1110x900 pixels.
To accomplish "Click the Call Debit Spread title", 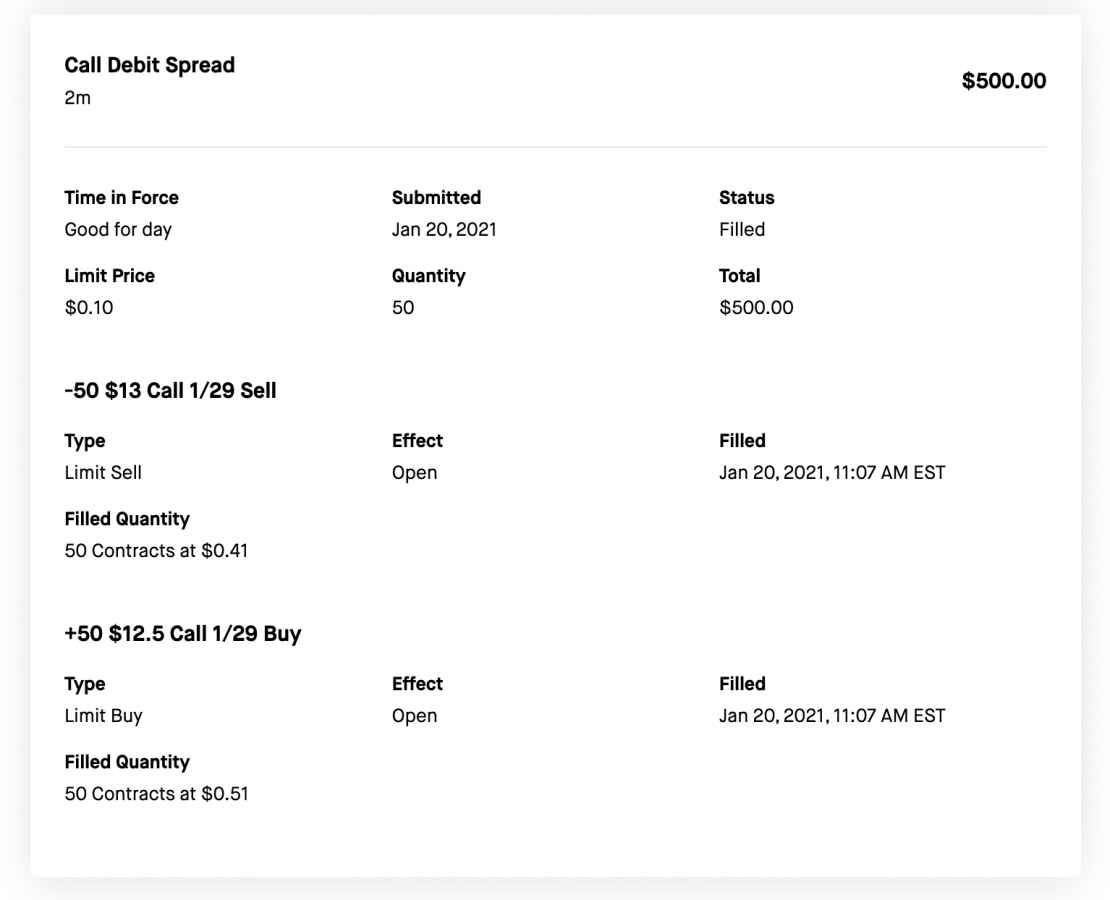I will pos(149,65).
